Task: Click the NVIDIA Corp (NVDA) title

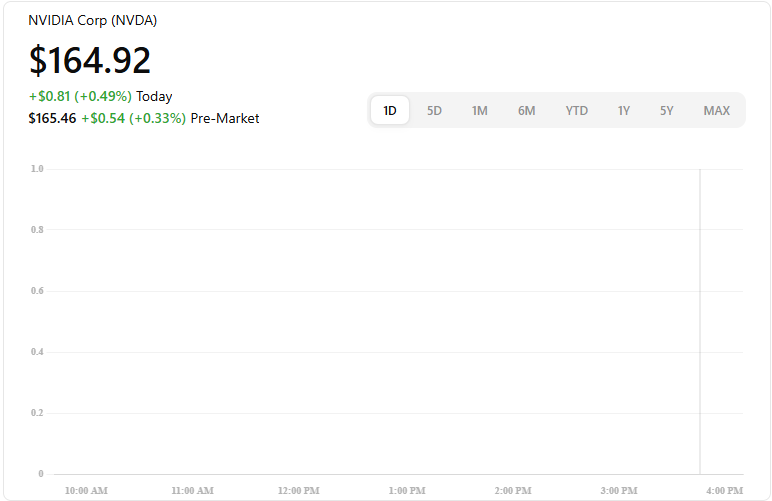Action: (x=93, y=21)
